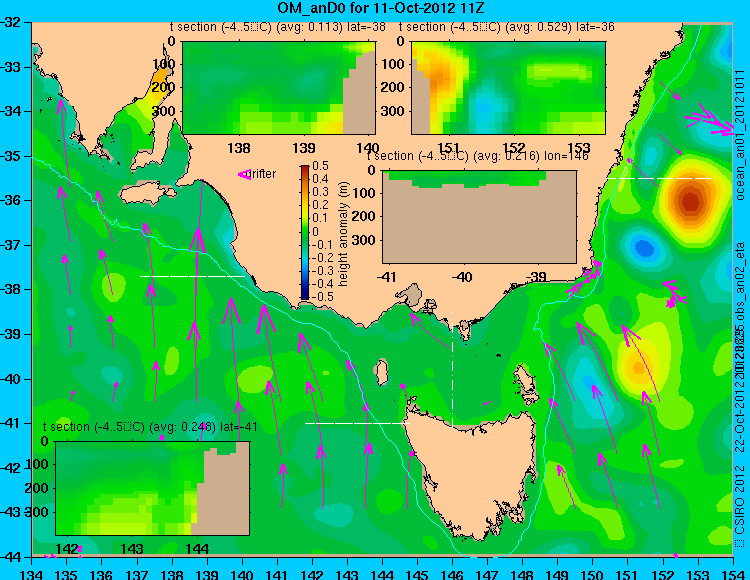Click the '151' axis label of lat=-36 inset
Image resolution: width=750 pixels, height=580 pixels.
(449, 147)
